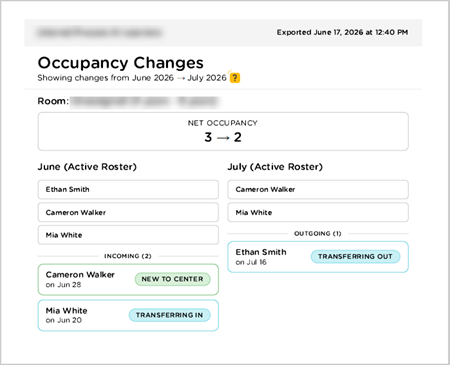Click the '3 → 2' net occupancy value

[223, 137]
